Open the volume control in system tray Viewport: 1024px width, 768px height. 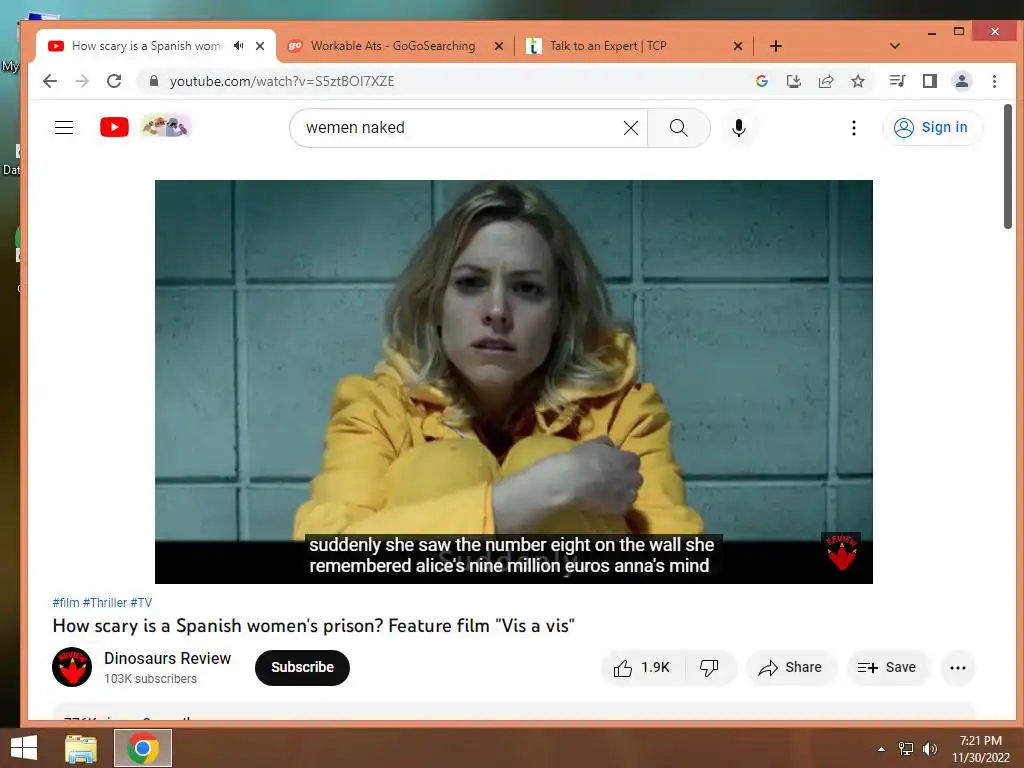(930, 749)
